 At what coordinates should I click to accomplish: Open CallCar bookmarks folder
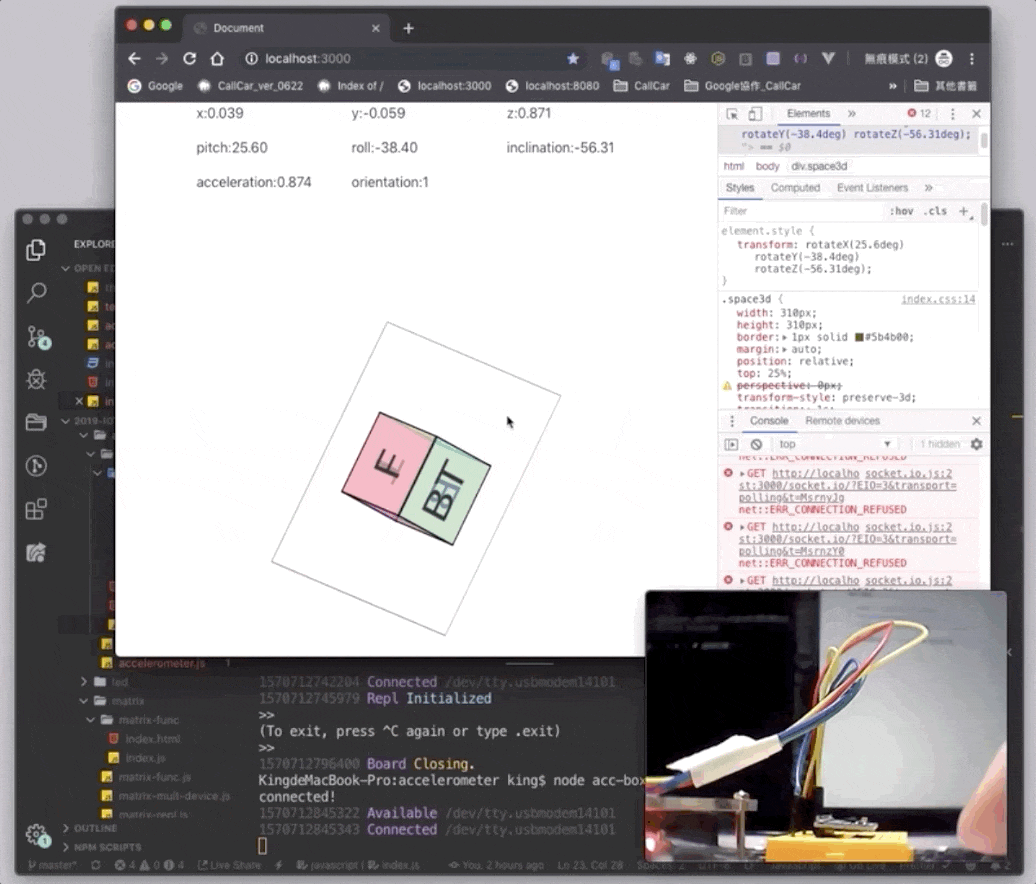642,86
